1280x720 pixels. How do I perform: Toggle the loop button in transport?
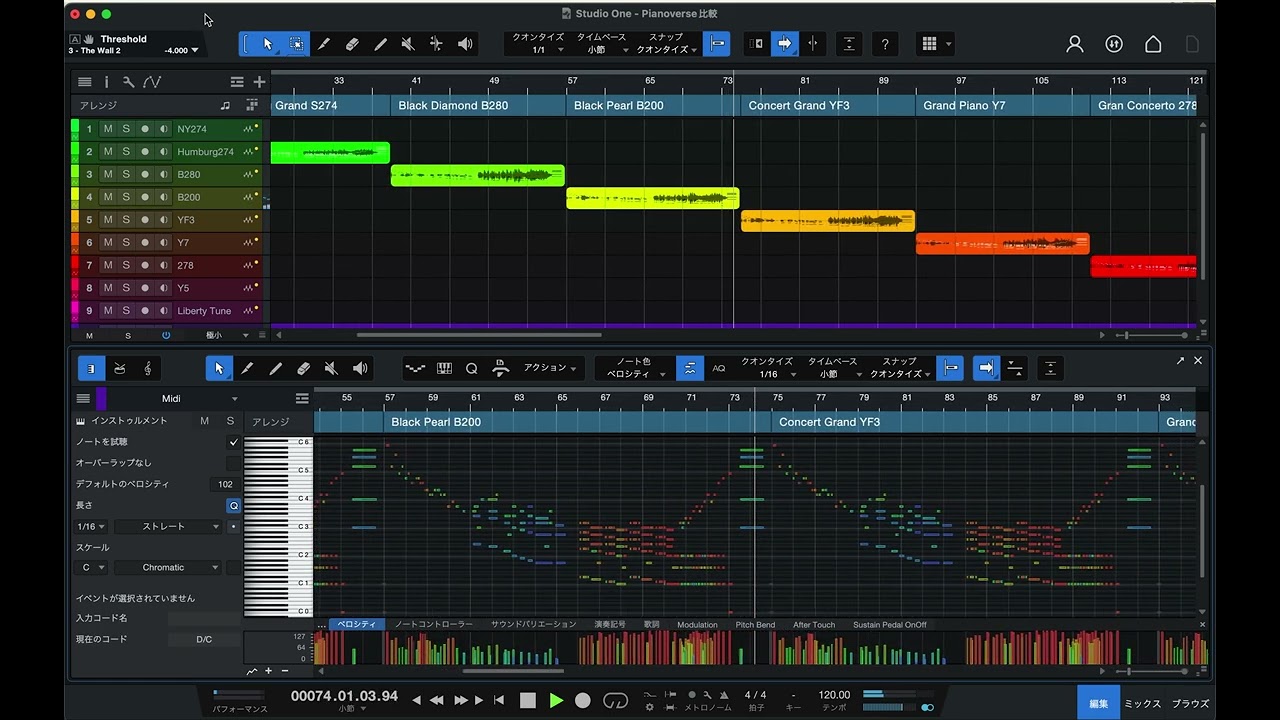tap(616, 701)
